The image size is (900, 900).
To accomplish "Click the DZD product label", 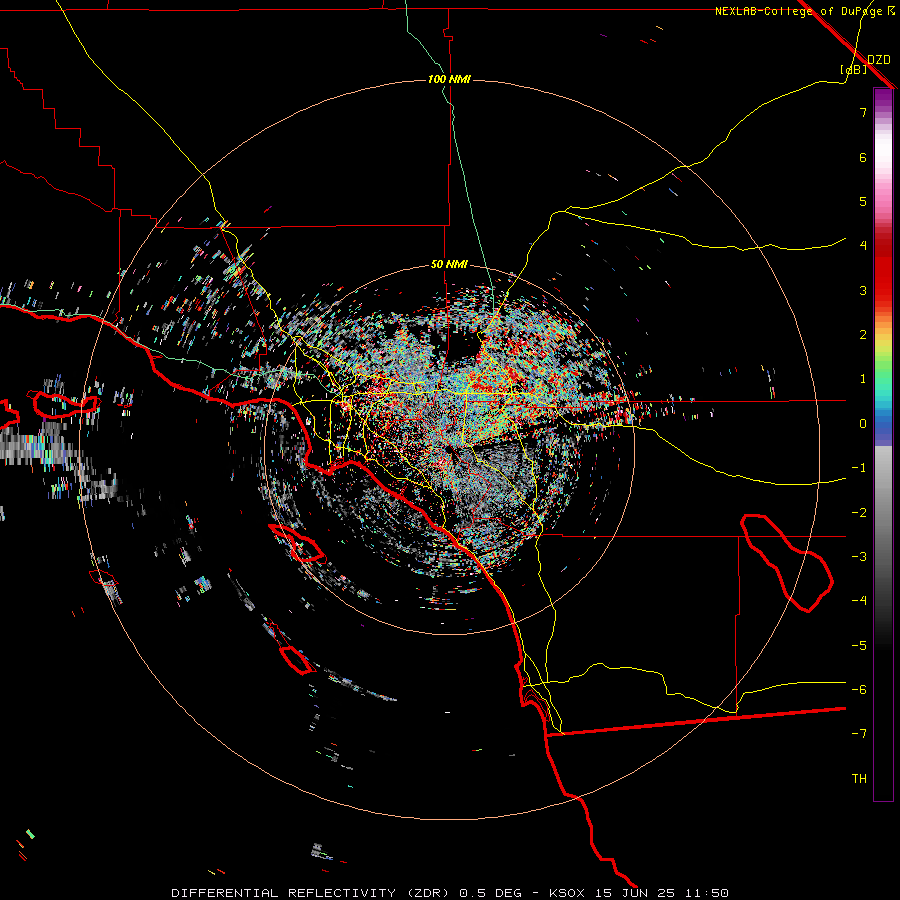I will point(879,60).
